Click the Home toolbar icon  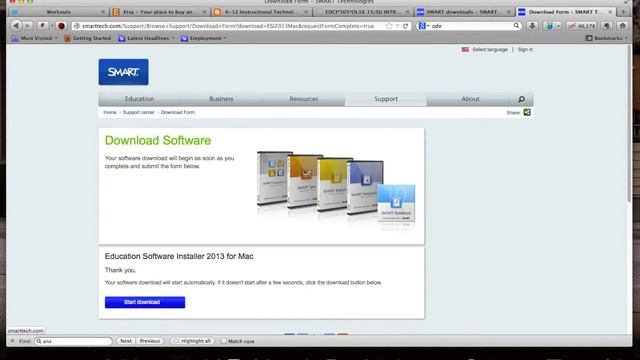tap(622, 26)
